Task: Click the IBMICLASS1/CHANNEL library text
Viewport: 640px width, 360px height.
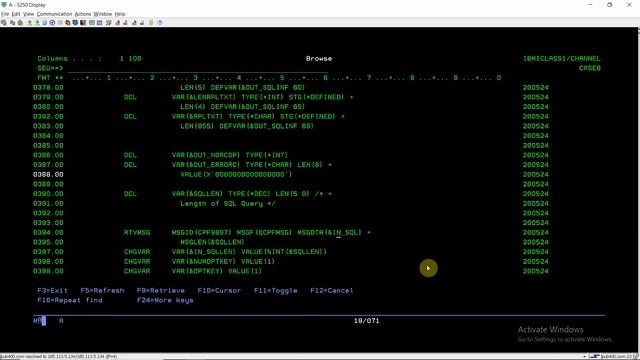Action: [562, 59]
